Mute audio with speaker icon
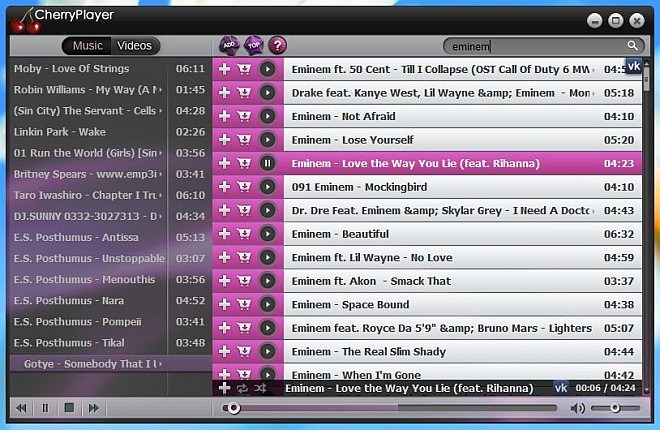This screenshot has width=660, height=430. (x=578, y=408)
